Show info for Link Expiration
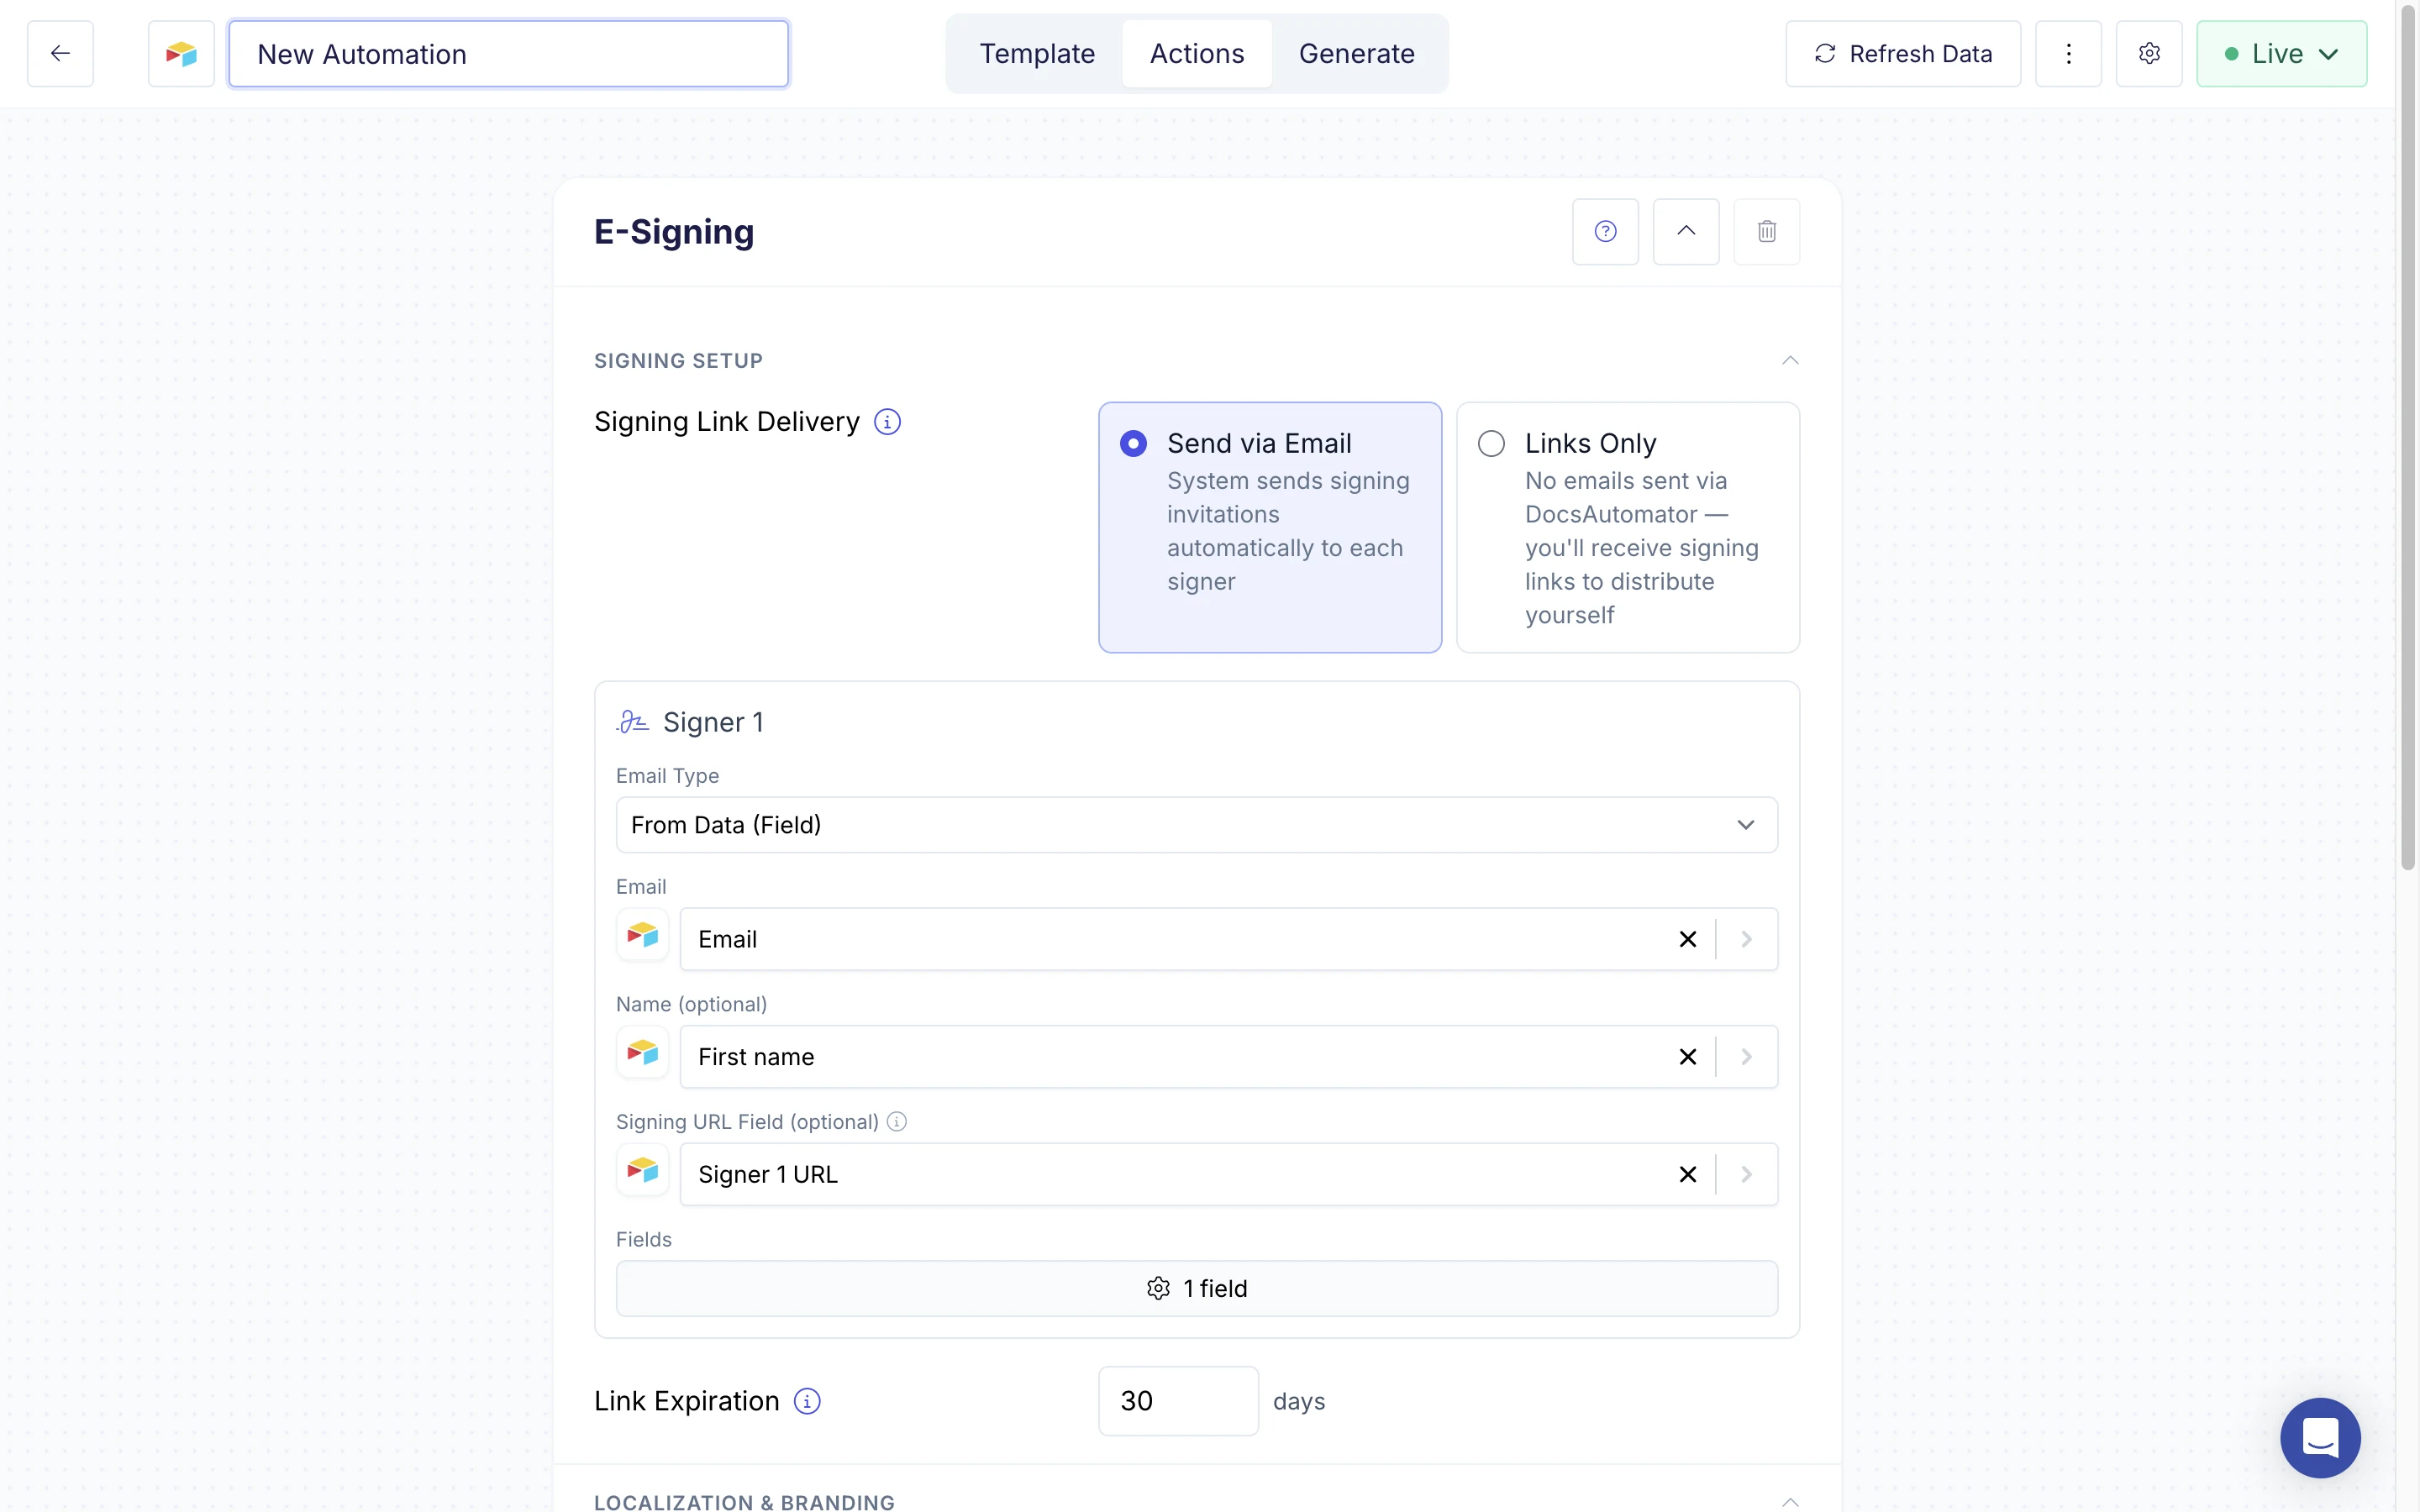 coord(807,1401)
